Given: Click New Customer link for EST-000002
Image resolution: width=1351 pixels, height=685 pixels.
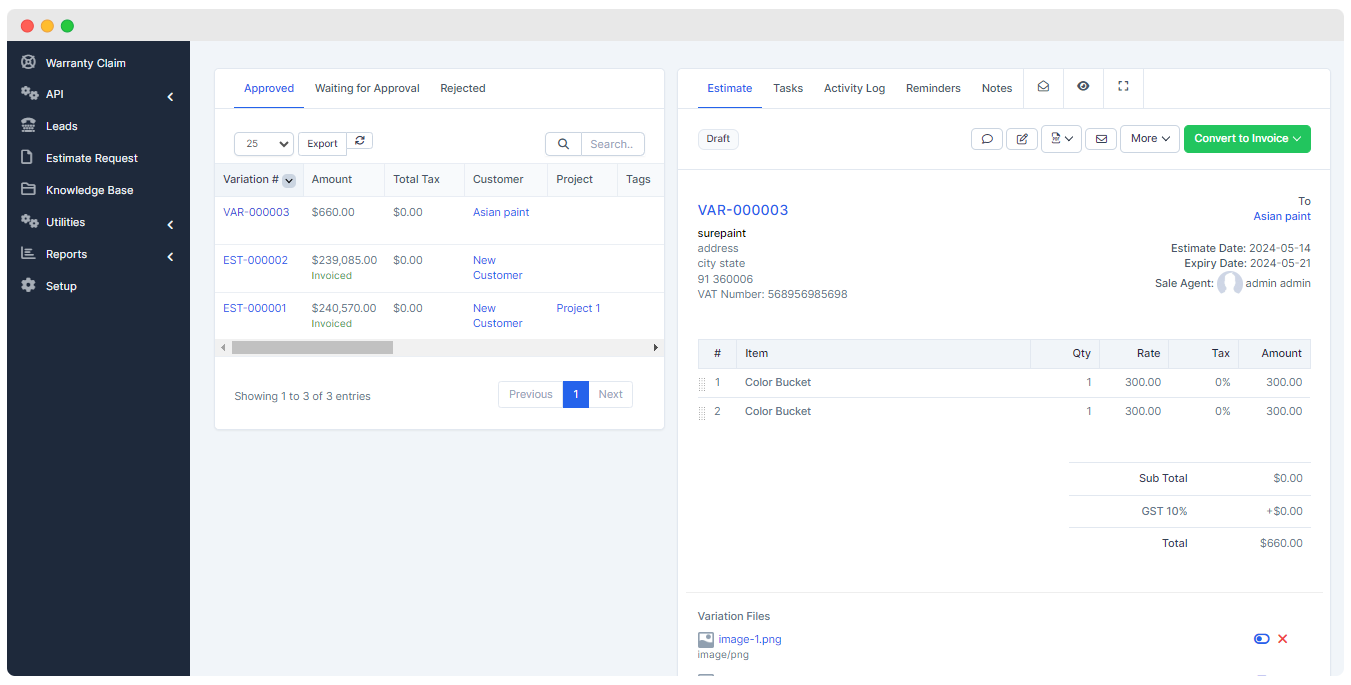Looking at the screenshot, I should 498,267.
